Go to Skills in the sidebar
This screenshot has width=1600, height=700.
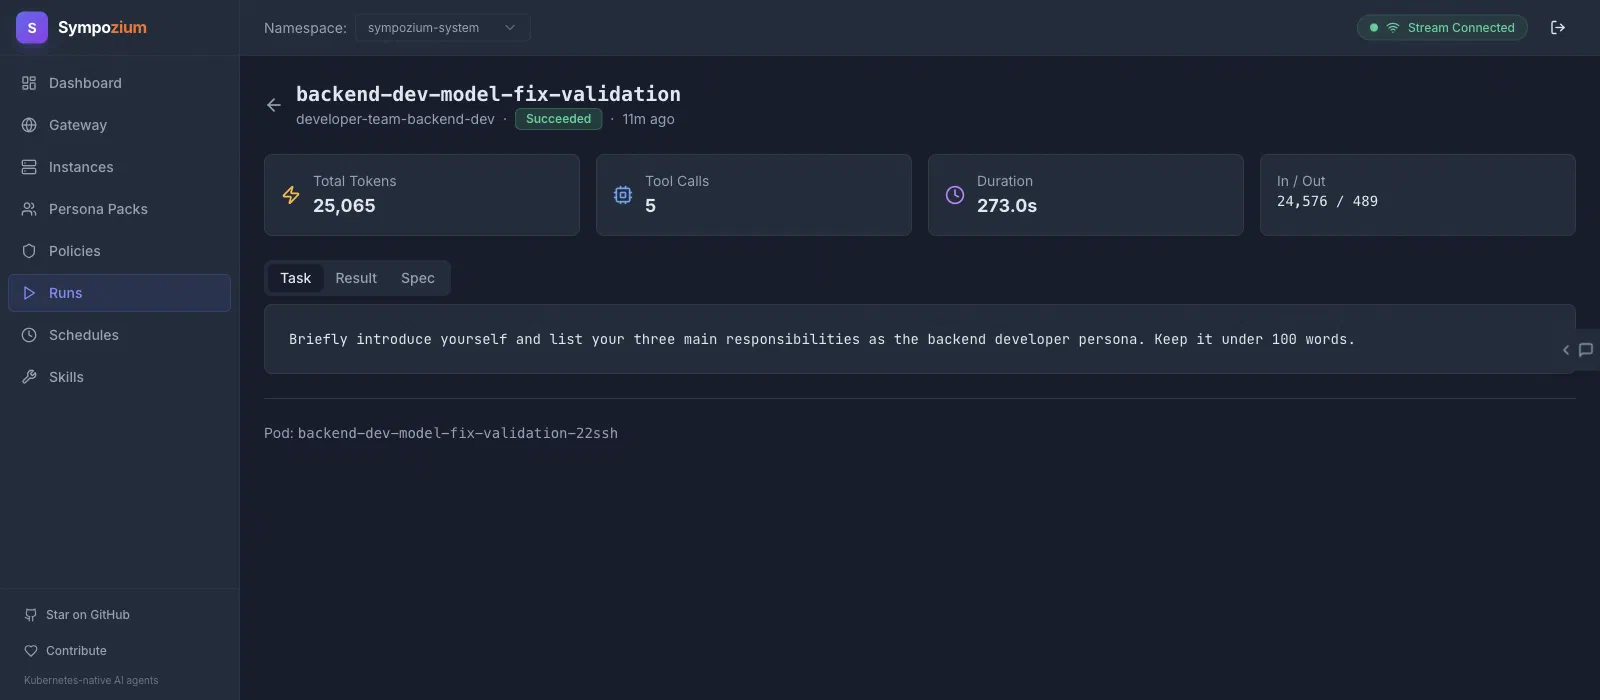coord(119,377)
